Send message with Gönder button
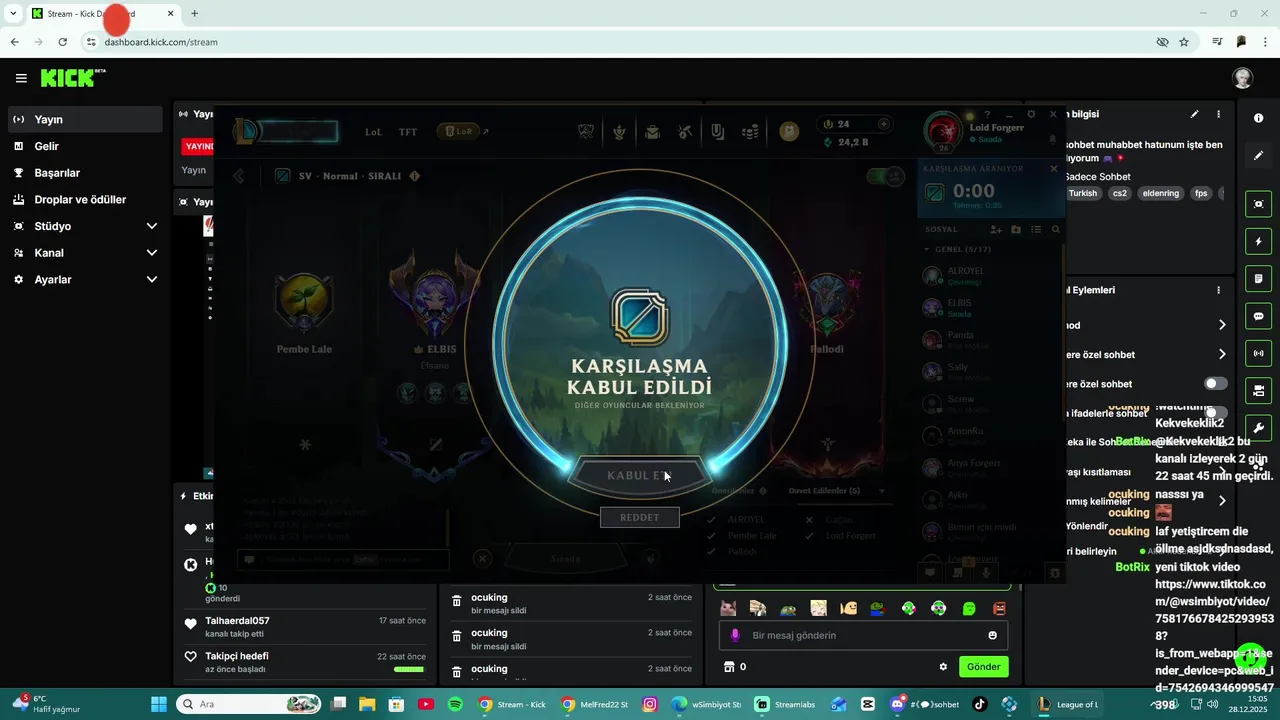 tap(983, 666)
